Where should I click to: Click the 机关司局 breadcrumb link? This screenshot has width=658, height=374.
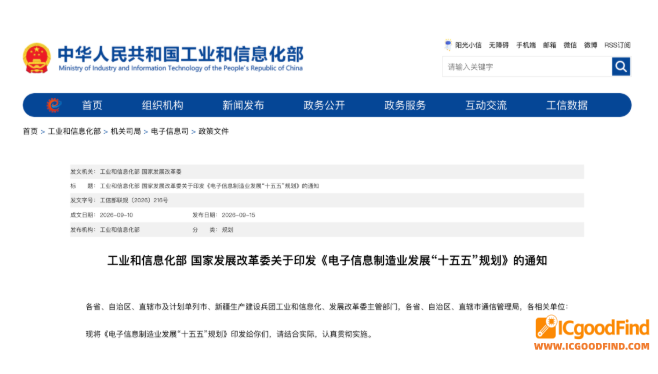click(125, 131)
